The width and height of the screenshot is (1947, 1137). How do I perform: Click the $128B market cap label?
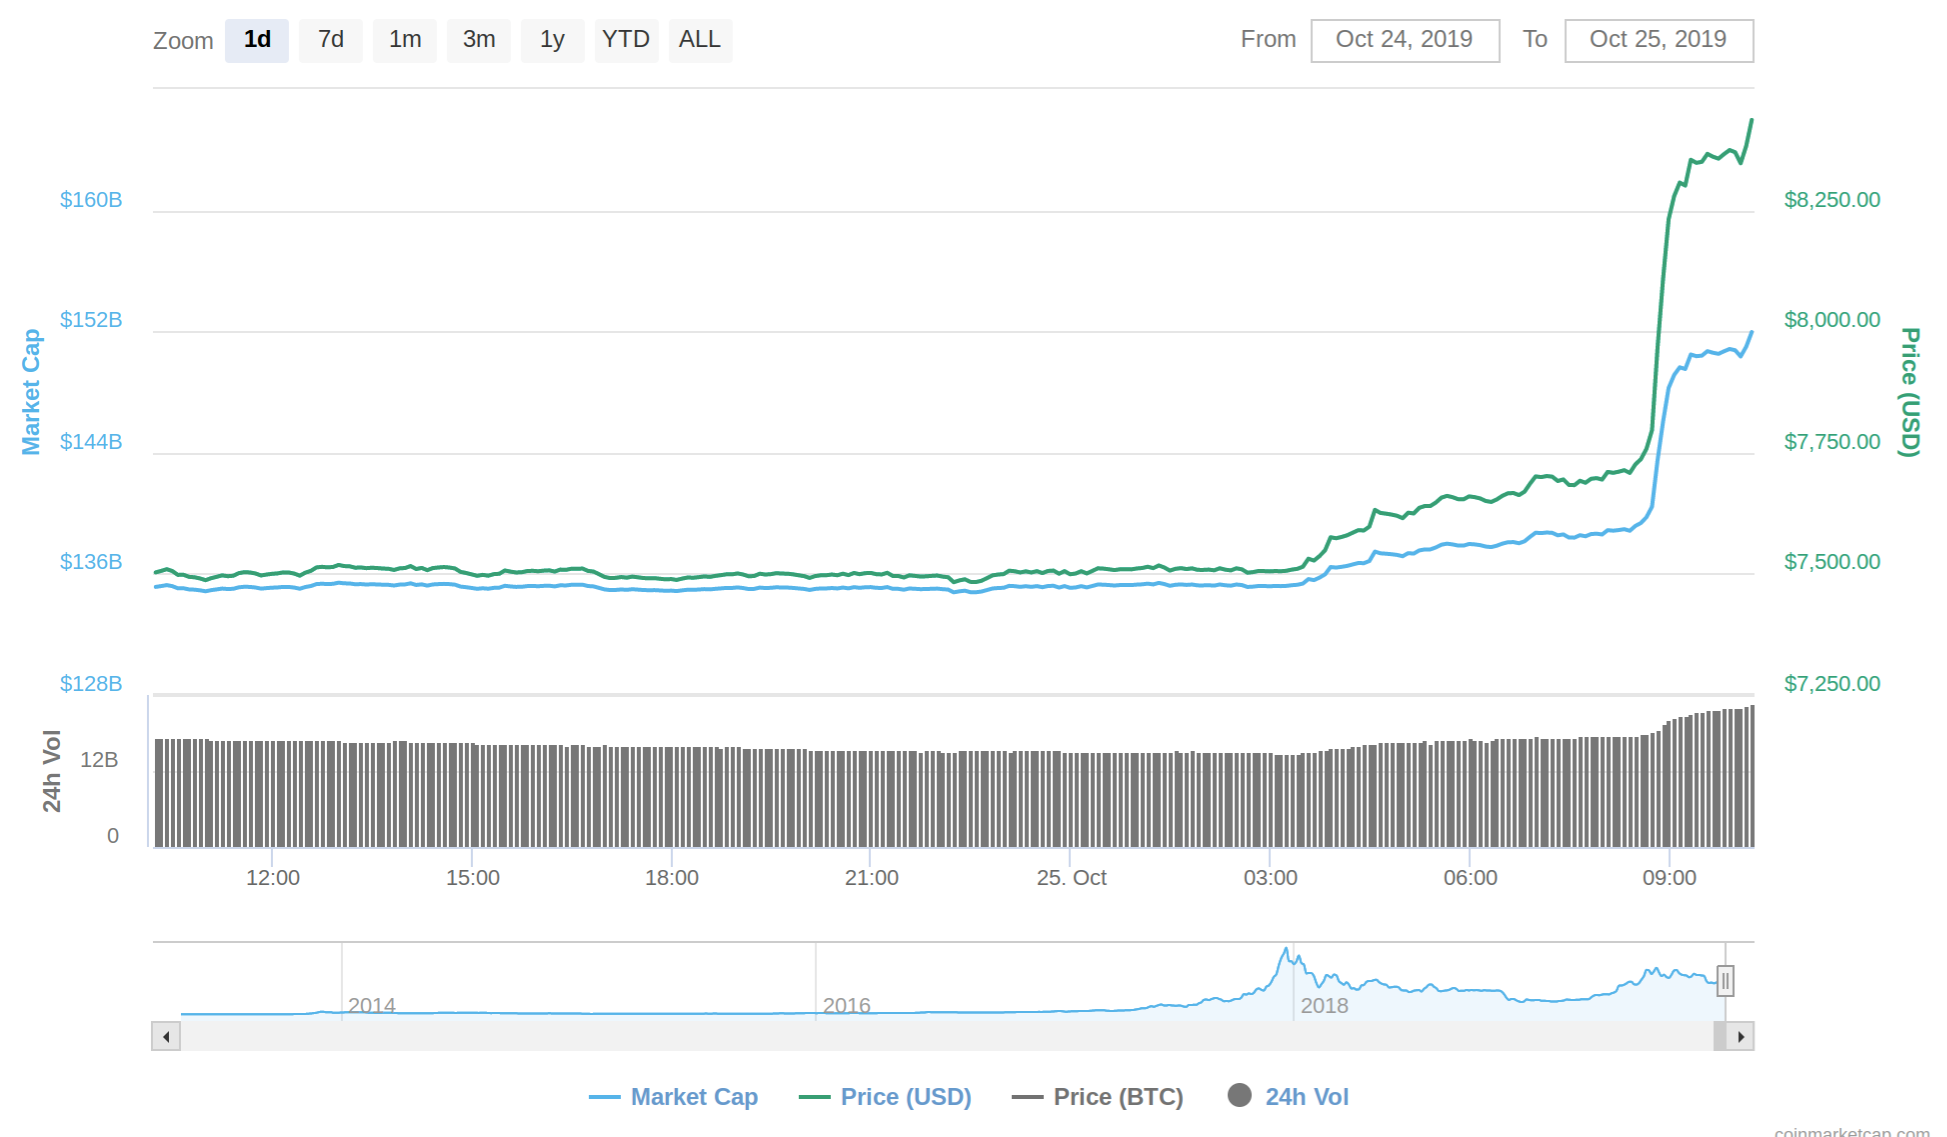91,684
